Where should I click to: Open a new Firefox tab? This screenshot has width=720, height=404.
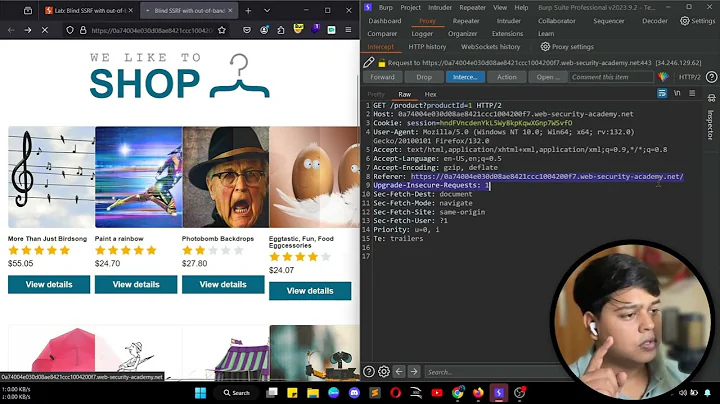248,11
